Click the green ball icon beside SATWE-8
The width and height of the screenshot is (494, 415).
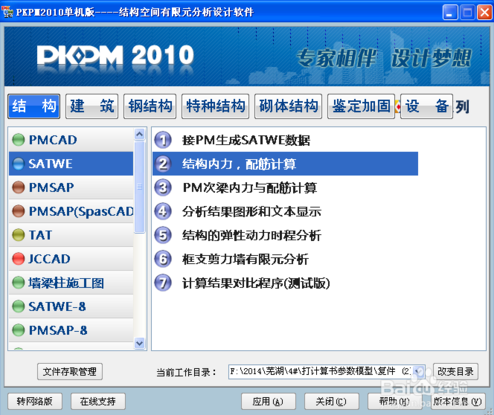pyautogui.click(x=18, y=306)
